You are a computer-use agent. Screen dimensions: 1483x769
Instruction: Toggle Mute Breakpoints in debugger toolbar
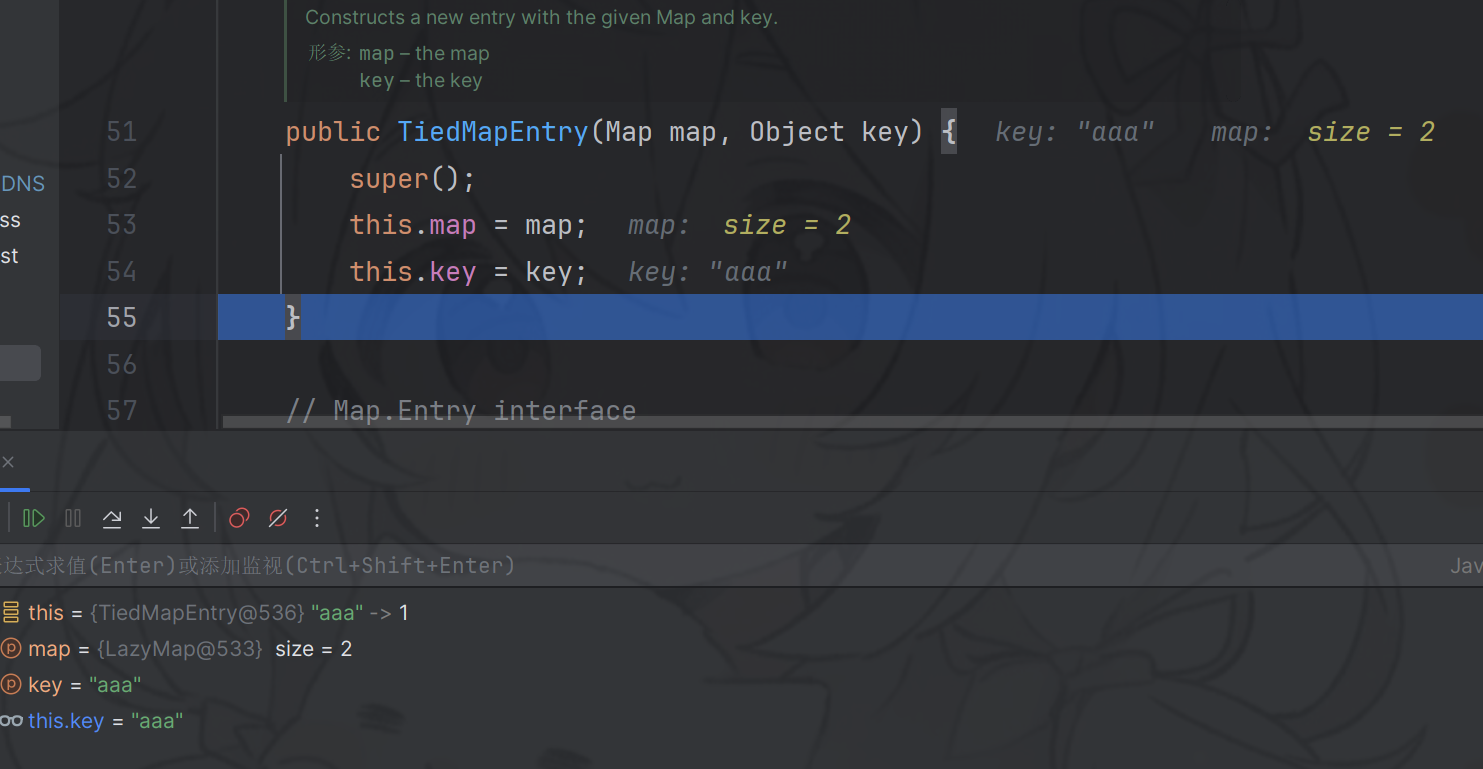(278, 518)
